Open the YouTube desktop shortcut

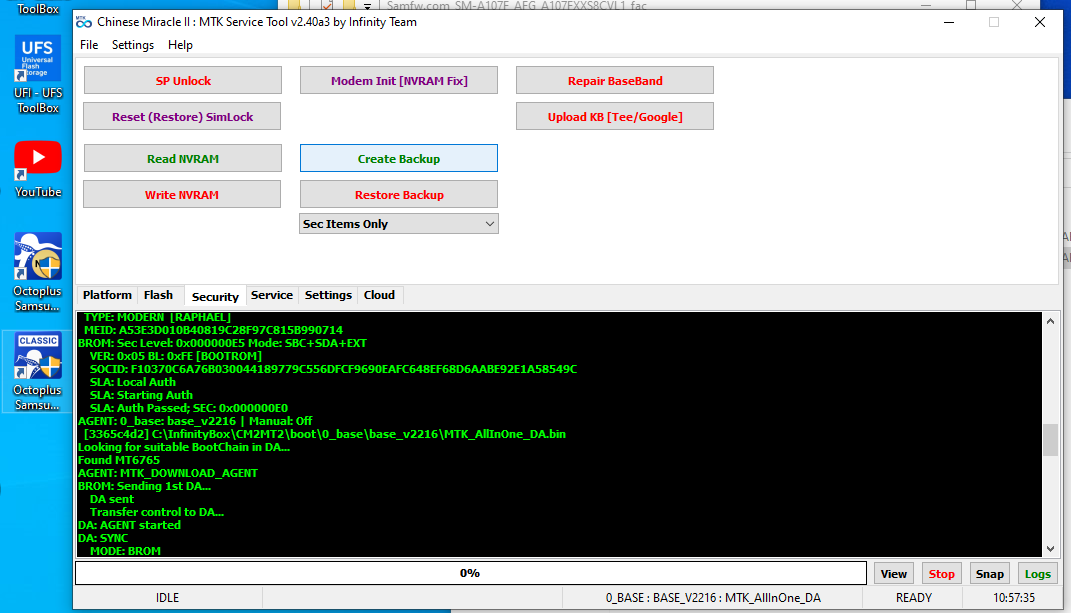(x=37, y=167)
